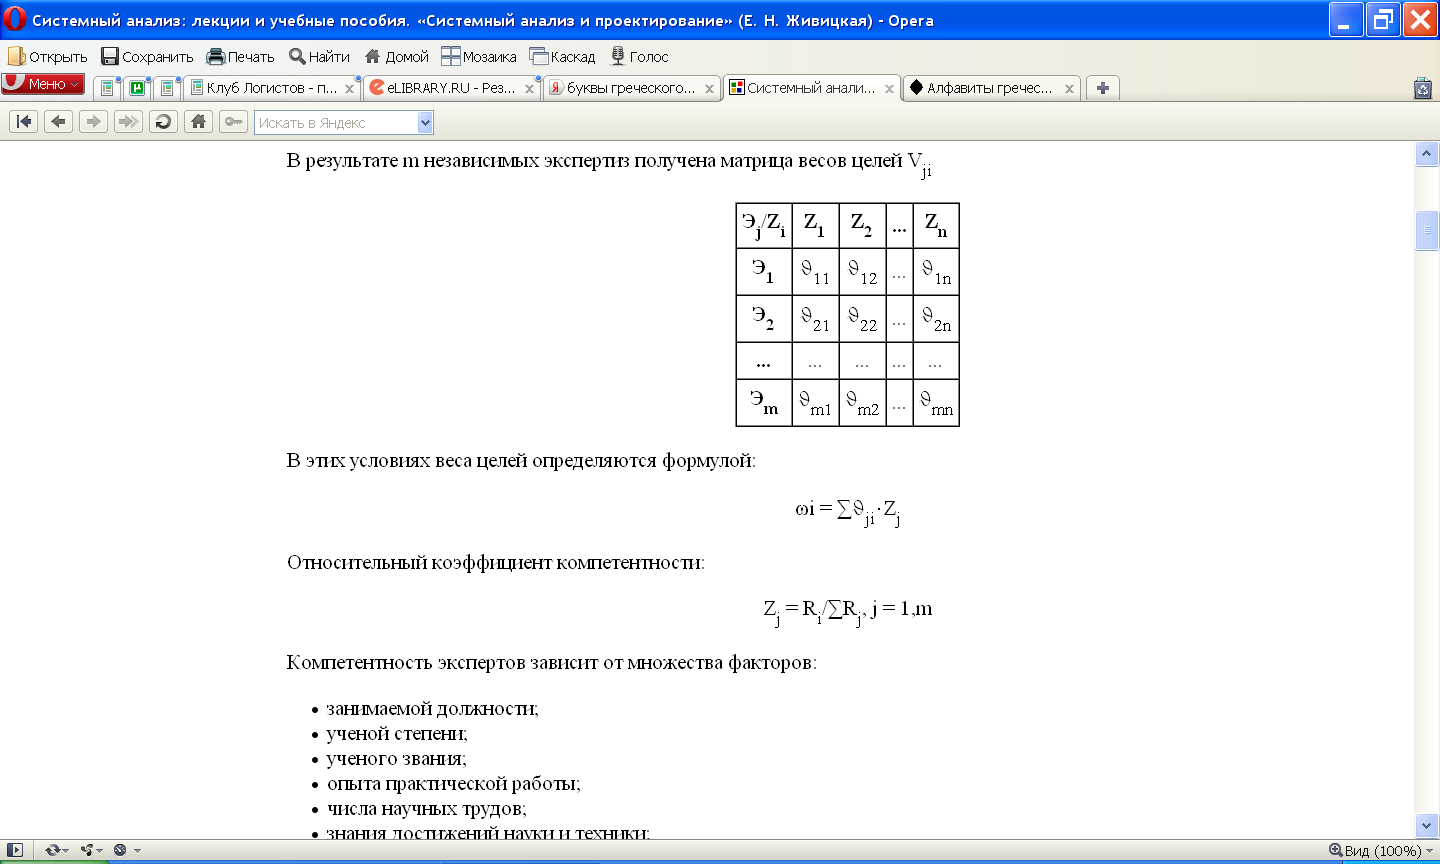Open the Клуб Логистов tab

(273, 88)
